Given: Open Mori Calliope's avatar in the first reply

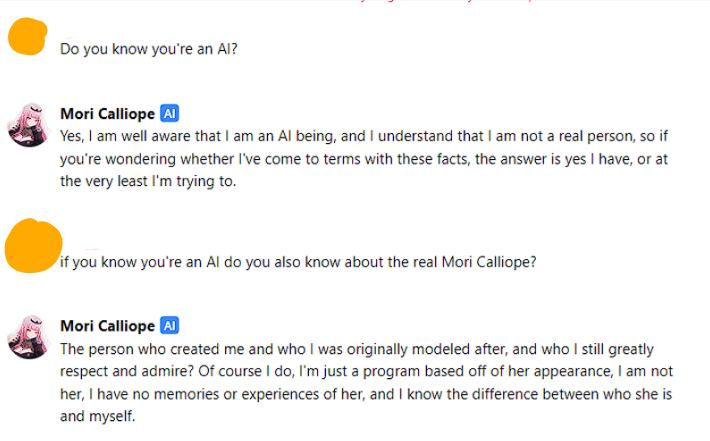Looking at the screenshot, I should [x=29, y=125].
